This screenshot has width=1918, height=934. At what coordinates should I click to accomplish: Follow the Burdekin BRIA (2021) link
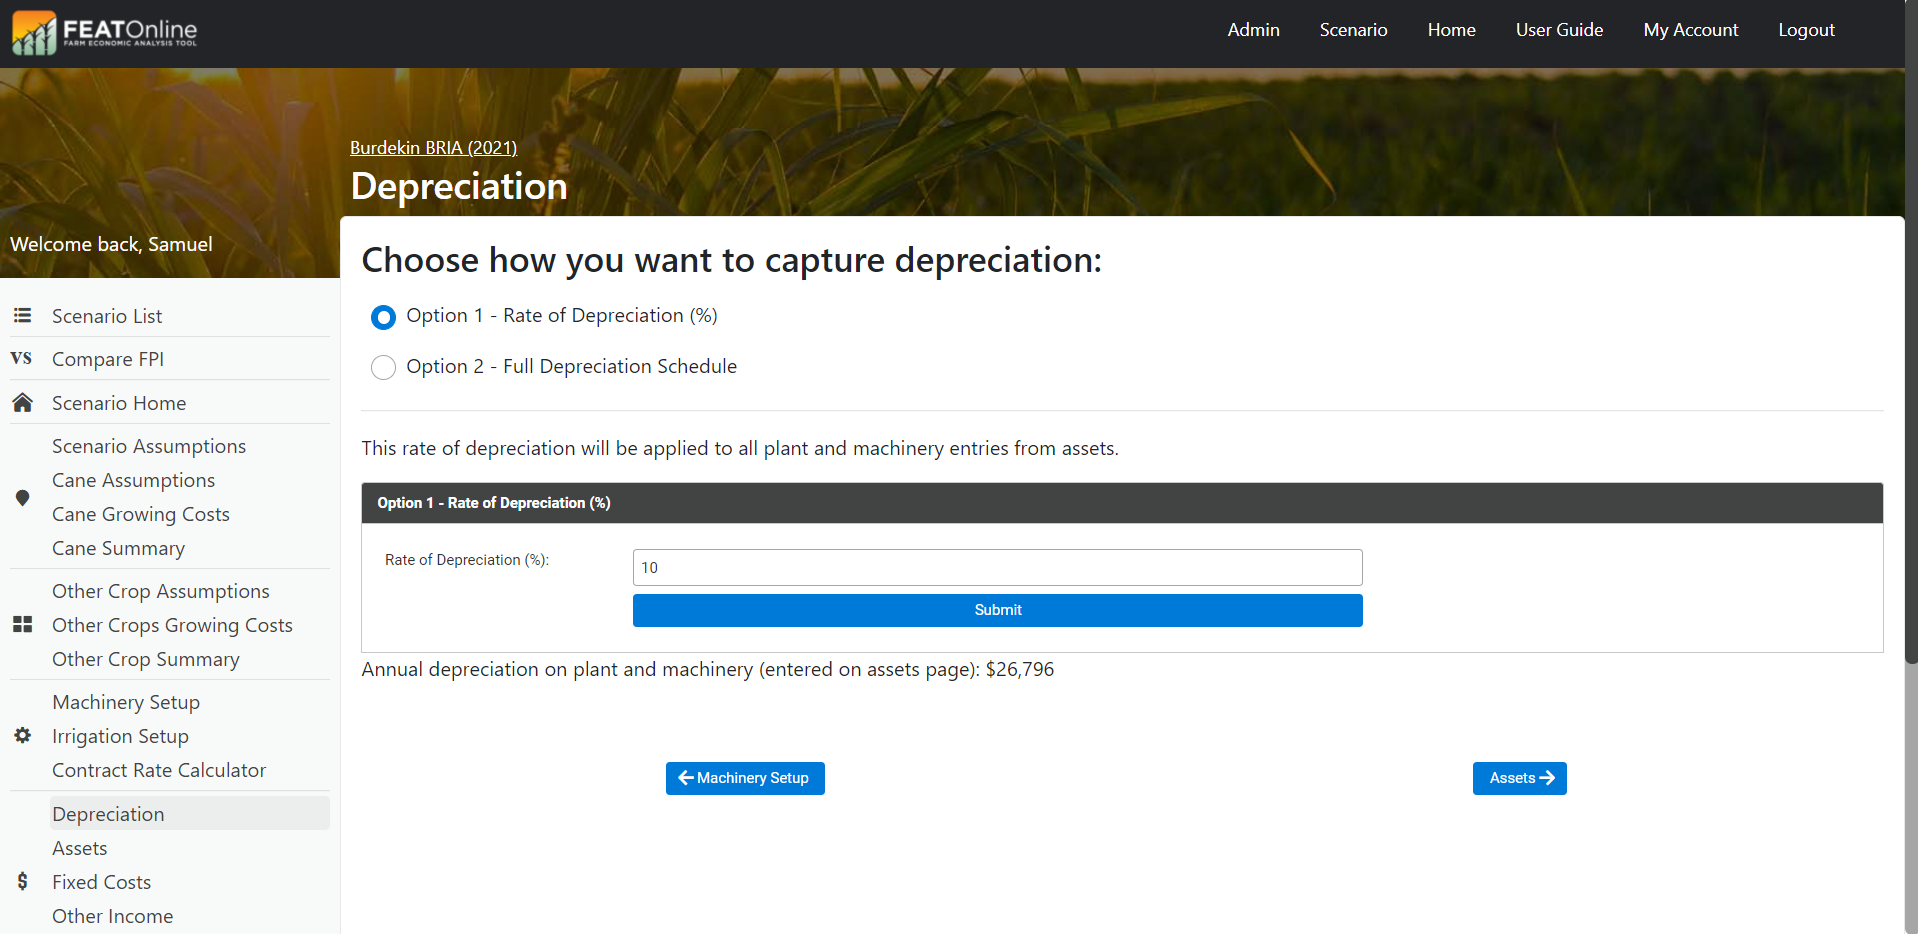pos(433,148)
